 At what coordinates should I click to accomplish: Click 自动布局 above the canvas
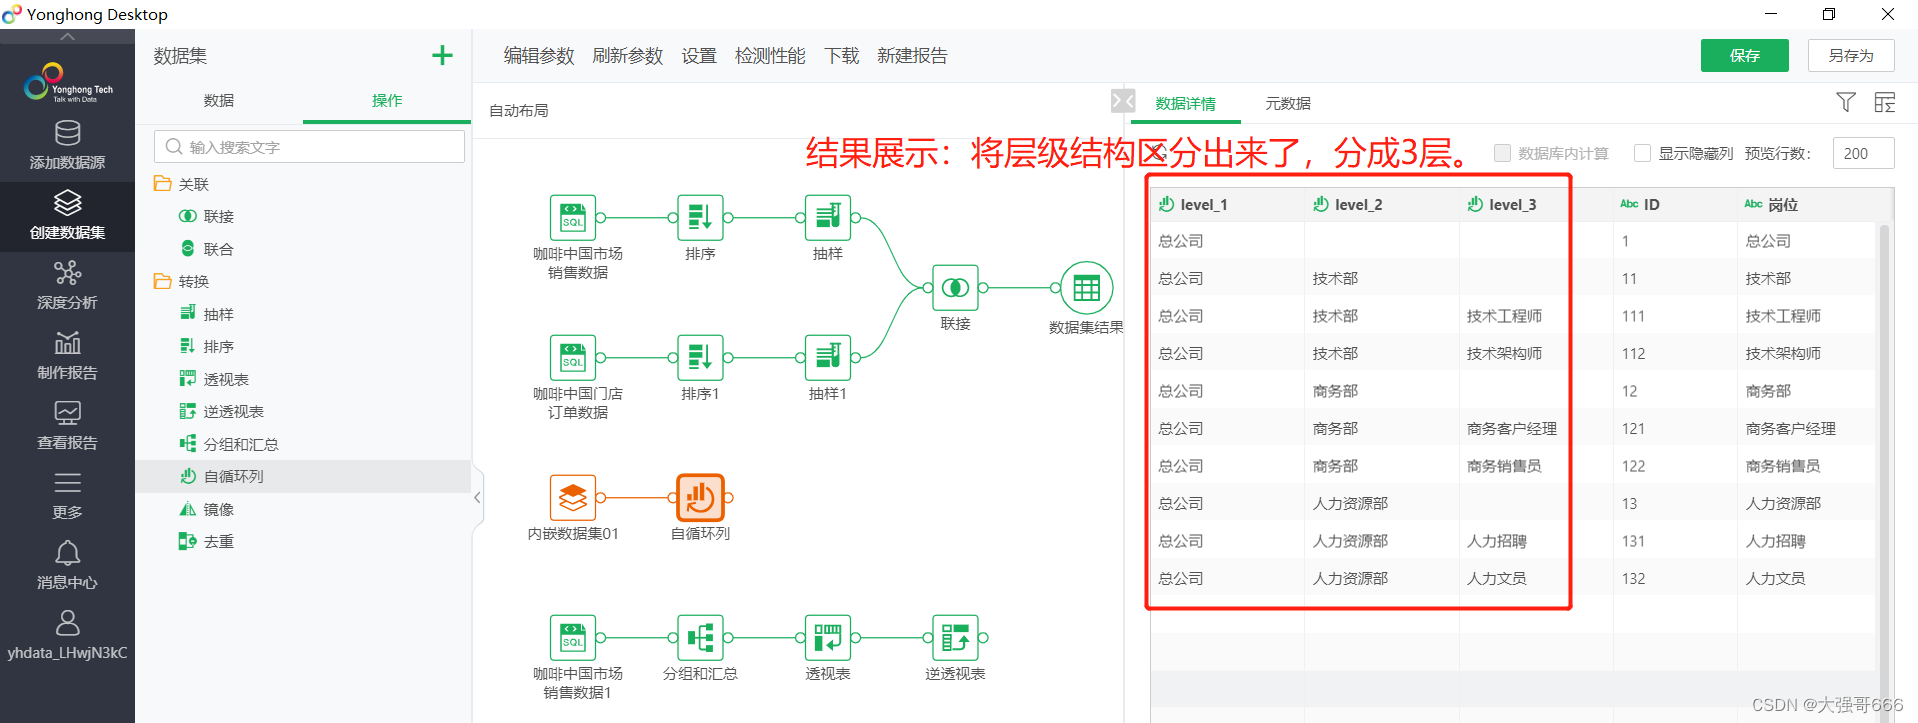519,110
